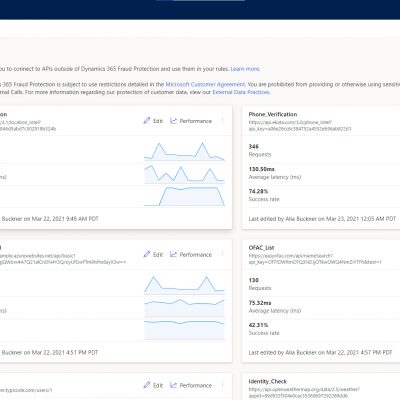Select the Phone_Verification card title

(273, 114)
